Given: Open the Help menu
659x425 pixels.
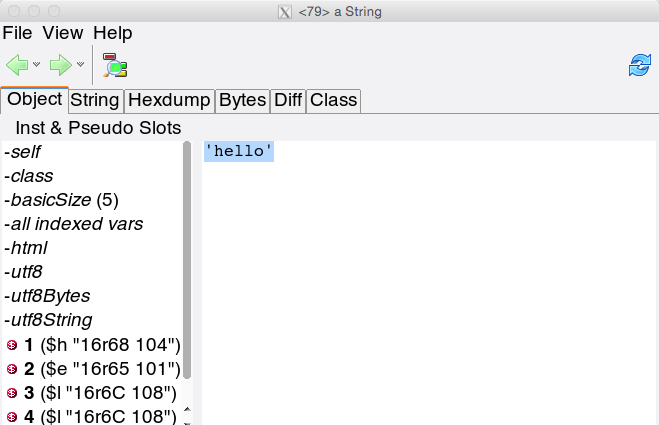Looking at the screenshot, I should 112,33.
